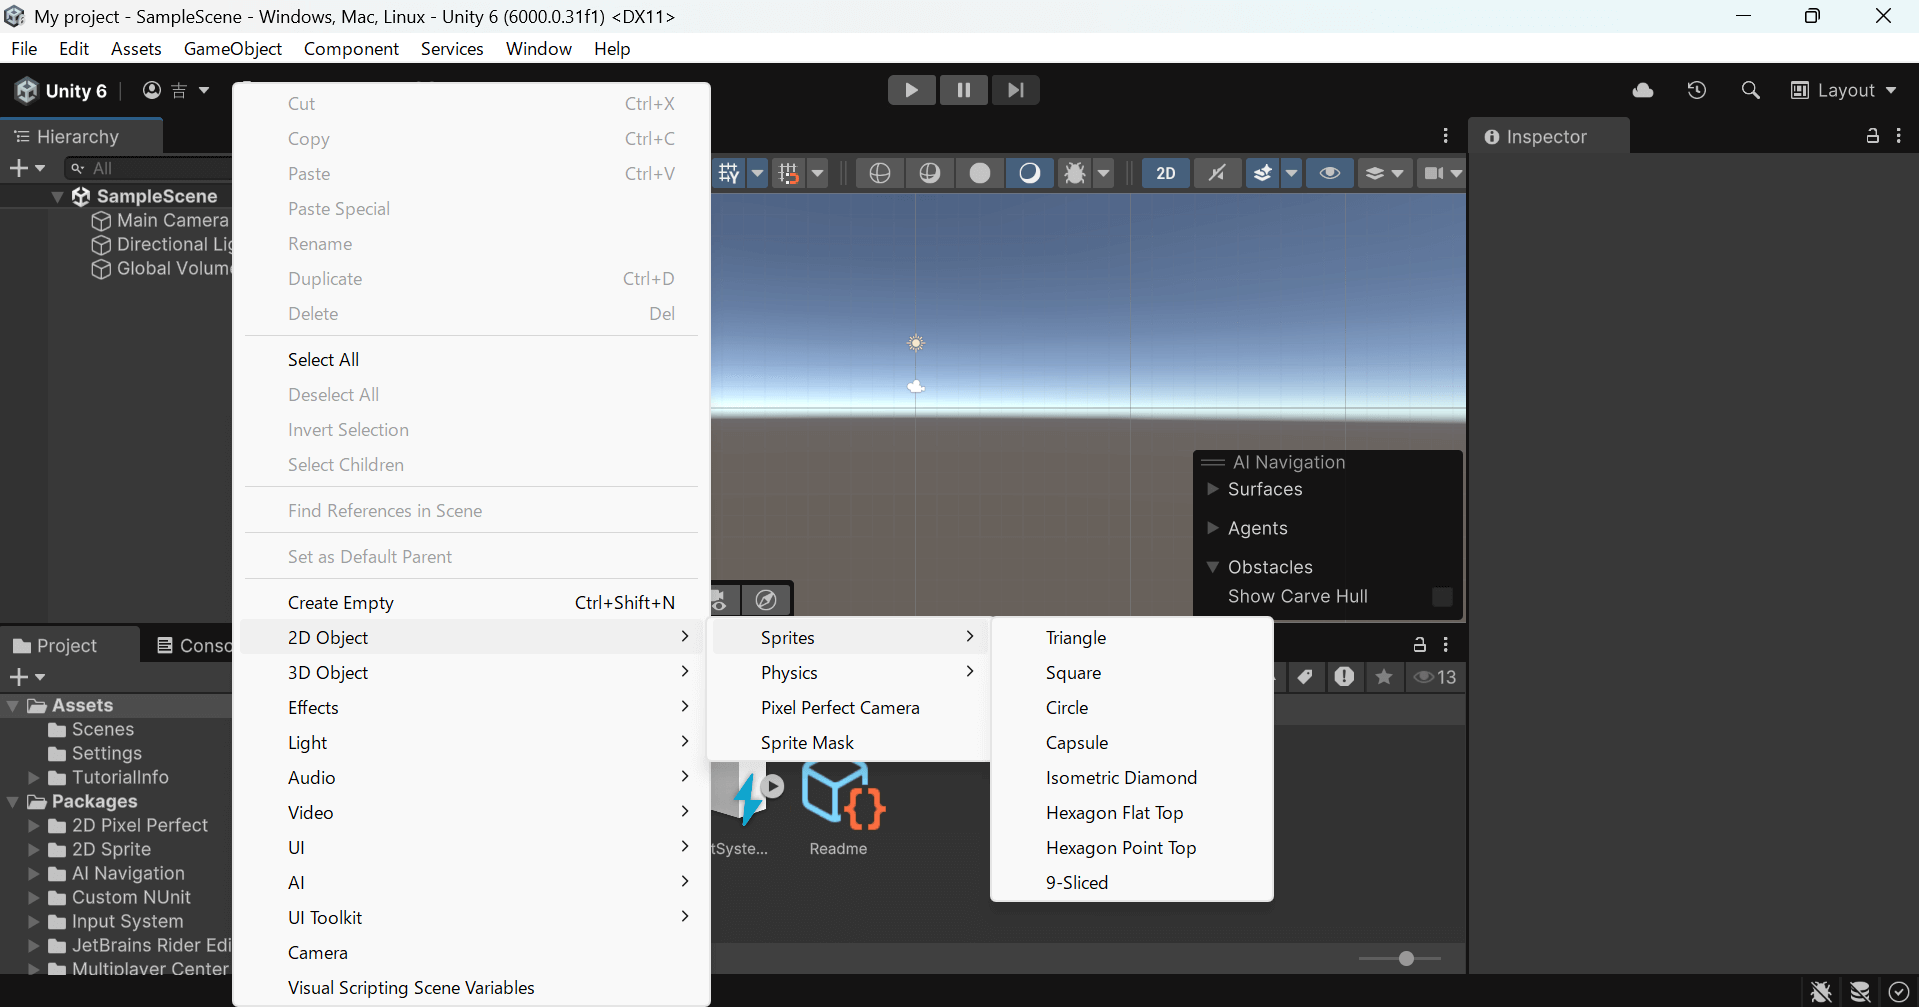Screen dimensions: 1919x1007
Task: Select unlit draw mode sphere
Action: point(979,173)
